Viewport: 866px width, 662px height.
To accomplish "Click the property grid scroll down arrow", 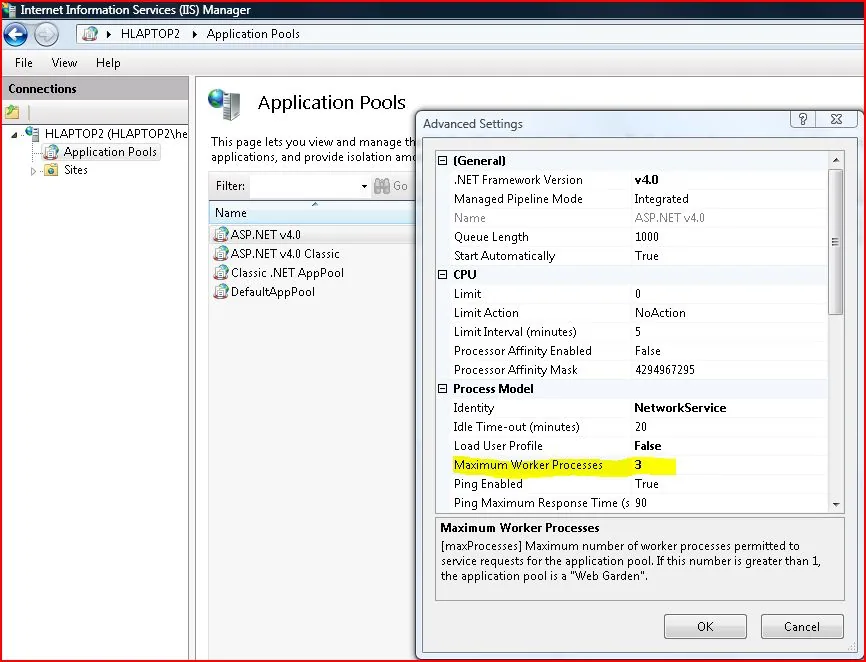I will pos(836,504).
